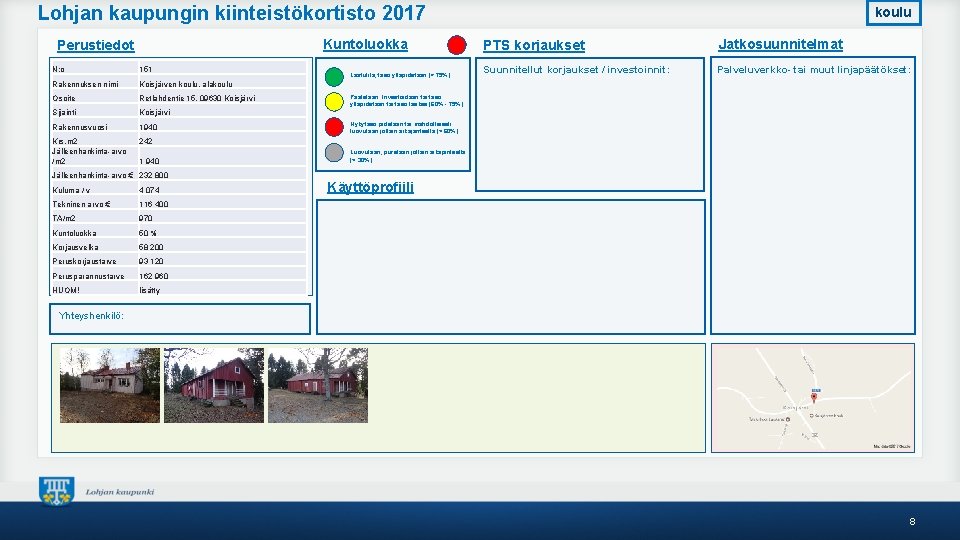Click the Palveluverkko- tai muut linjapäätökset text box
The height and width of the screenshot is (540, 960).
click(x=812, y=196)
